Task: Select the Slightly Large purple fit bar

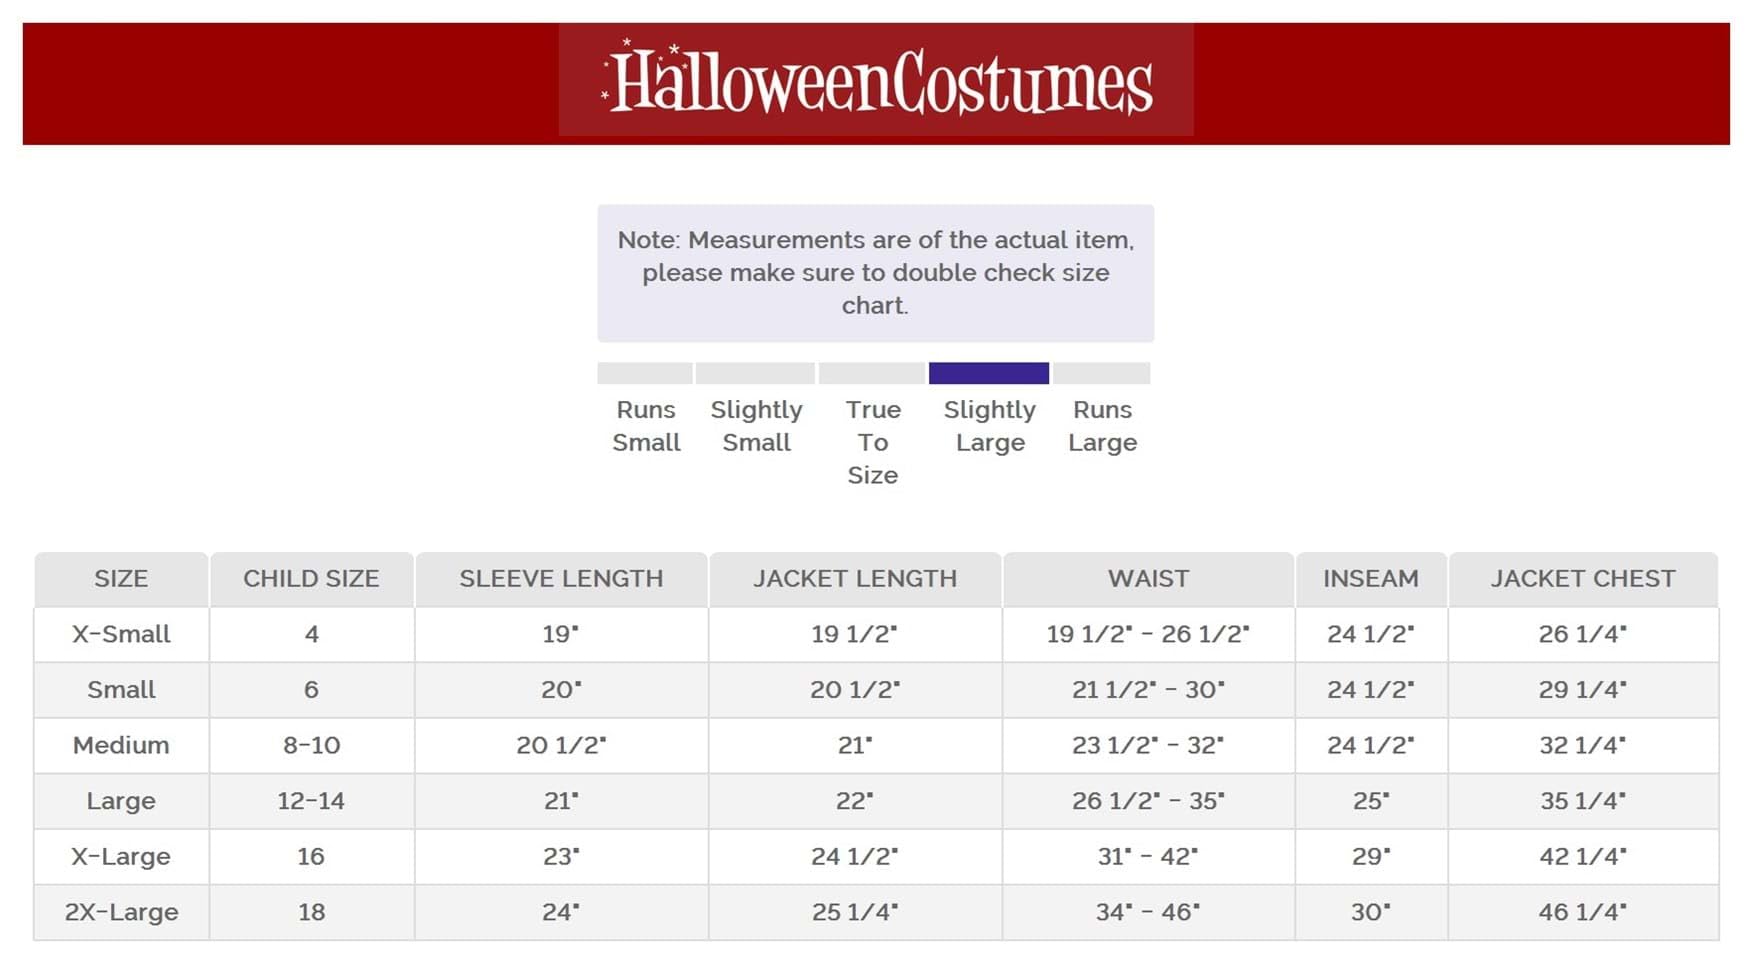Action: pyautogui.click(x=989, y=373)
